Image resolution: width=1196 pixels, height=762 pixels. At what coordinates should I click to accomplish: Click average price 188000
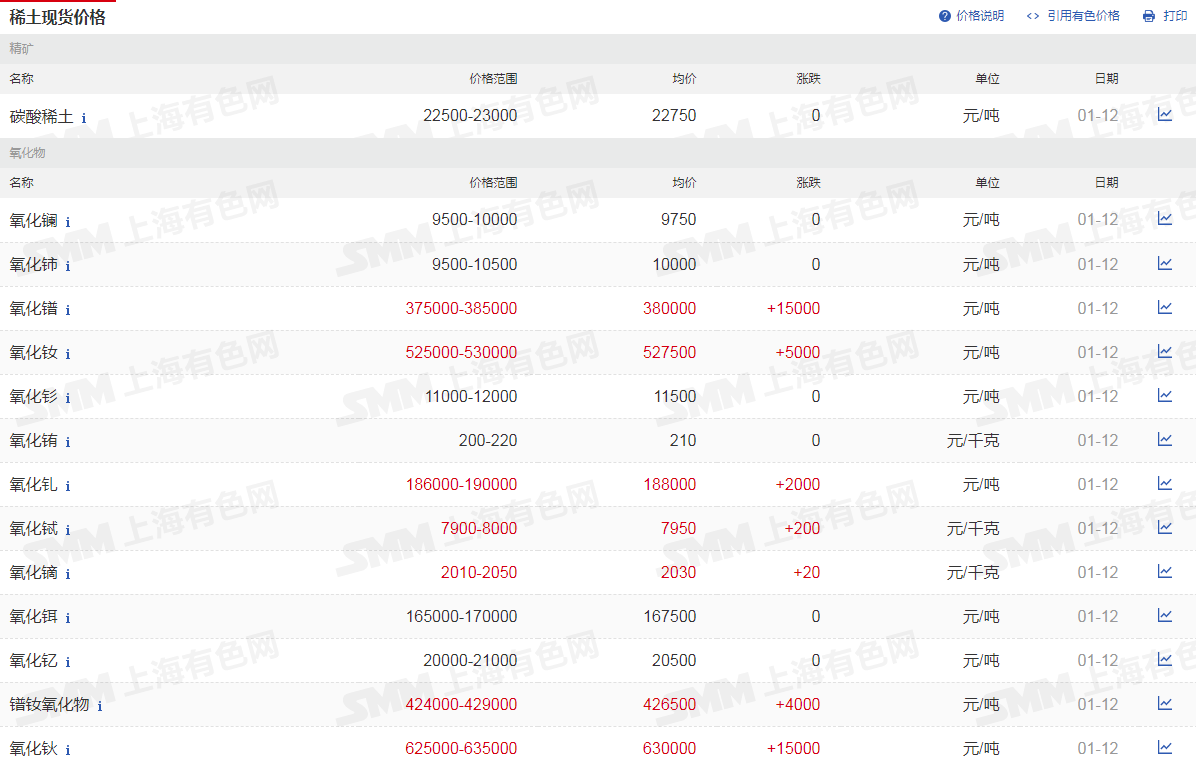tap(669, 484)
